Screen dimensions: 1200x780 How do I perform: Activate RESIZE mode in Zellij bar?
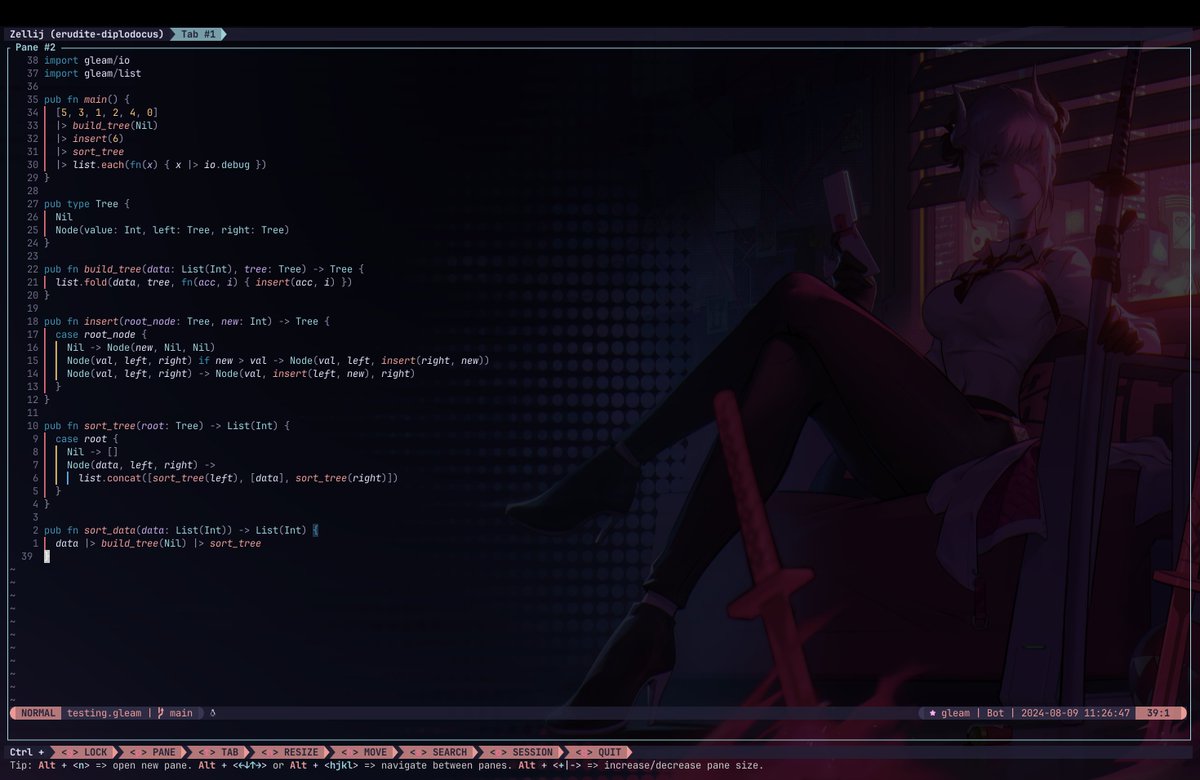click(x=288, y=752)
